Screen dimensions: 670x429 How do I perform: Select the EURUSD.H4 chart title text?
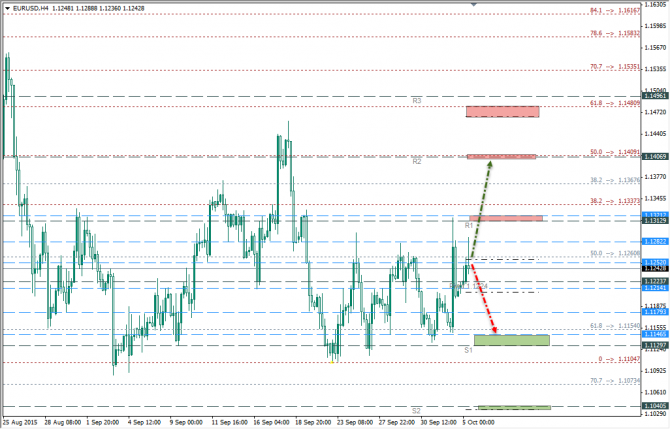point(31,8)
